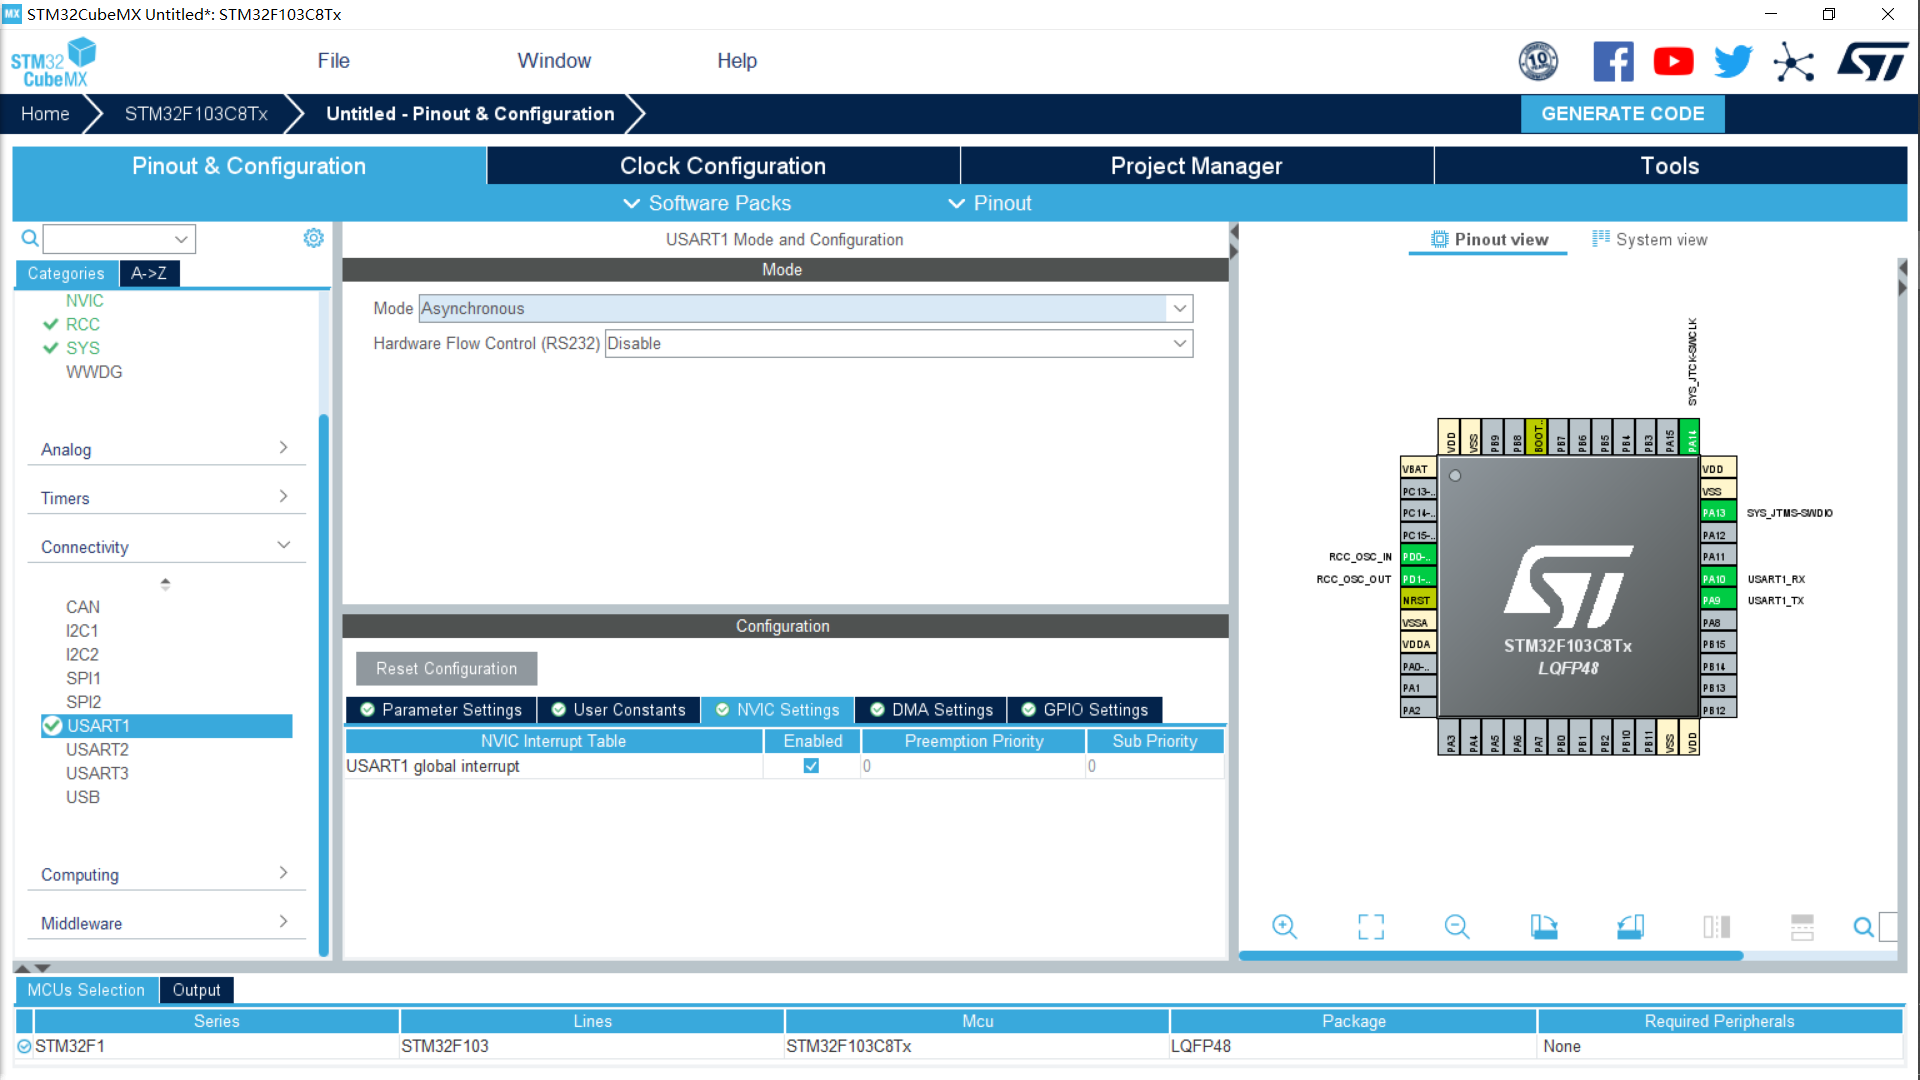Click the NRST pin on the chip
The width and height of the screenshot is (1920, 1080).
coord(1418,600)
